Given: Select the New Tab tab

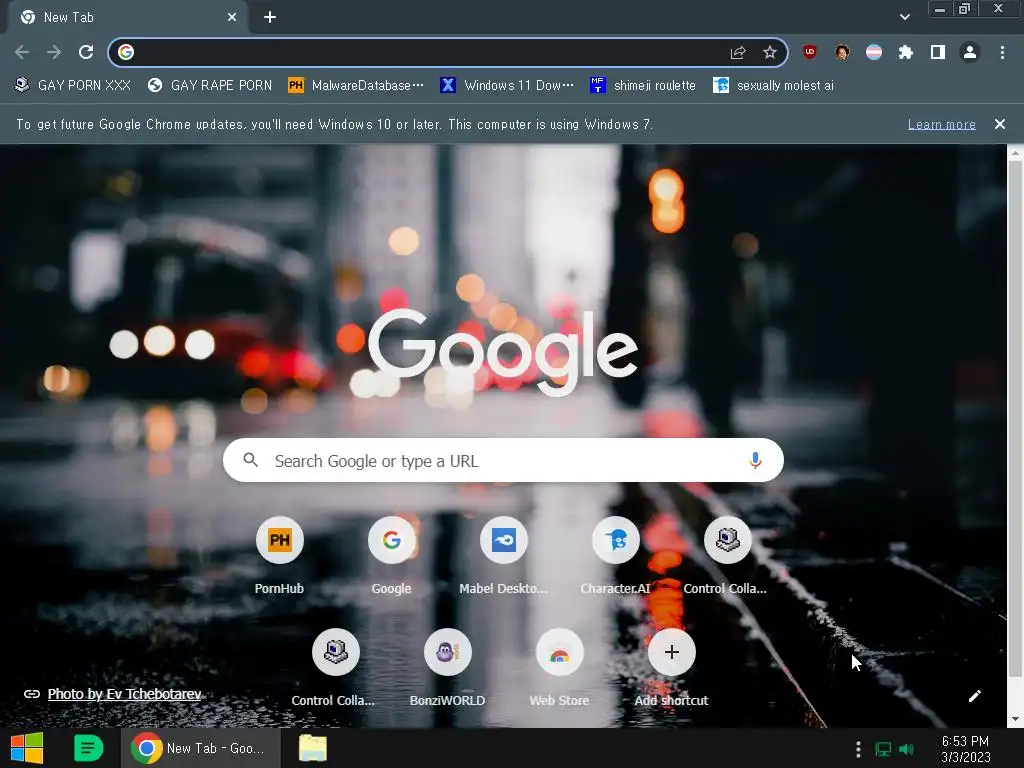Looking at the screenshot, I should pyautogui.click(x=127, y=18).
